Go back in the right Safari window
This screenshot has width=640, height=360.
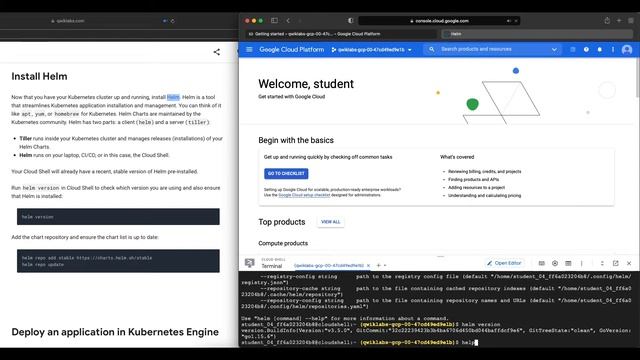click(288, 20)
